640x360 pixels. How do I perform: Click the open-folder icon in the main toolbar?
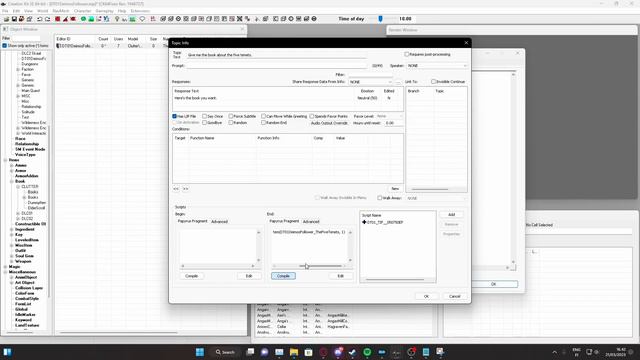pyautogui.click(x=6, y=19)
